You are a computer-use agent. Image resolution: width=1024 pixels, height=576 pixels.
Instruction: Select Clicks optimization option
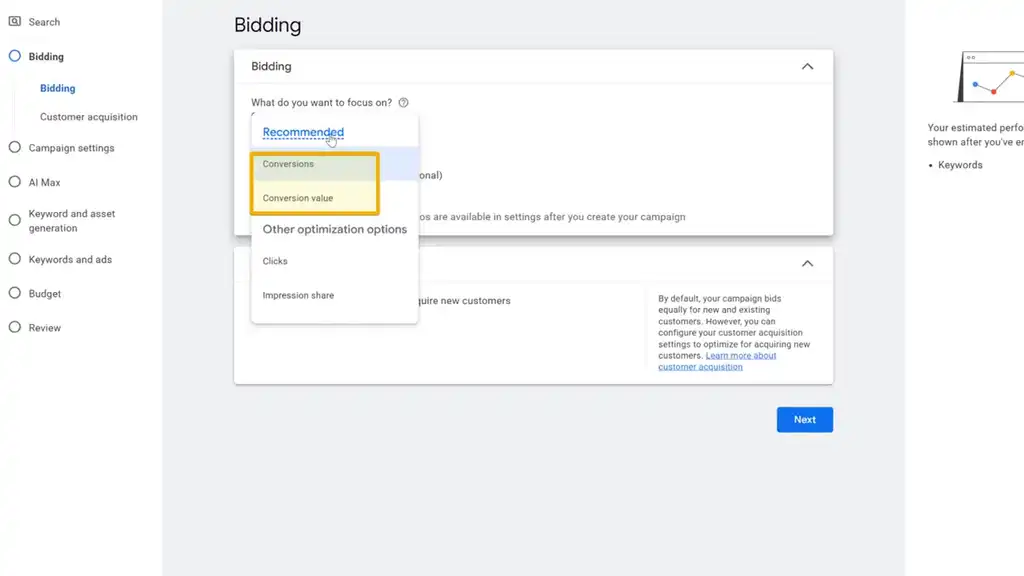[334, 261]
